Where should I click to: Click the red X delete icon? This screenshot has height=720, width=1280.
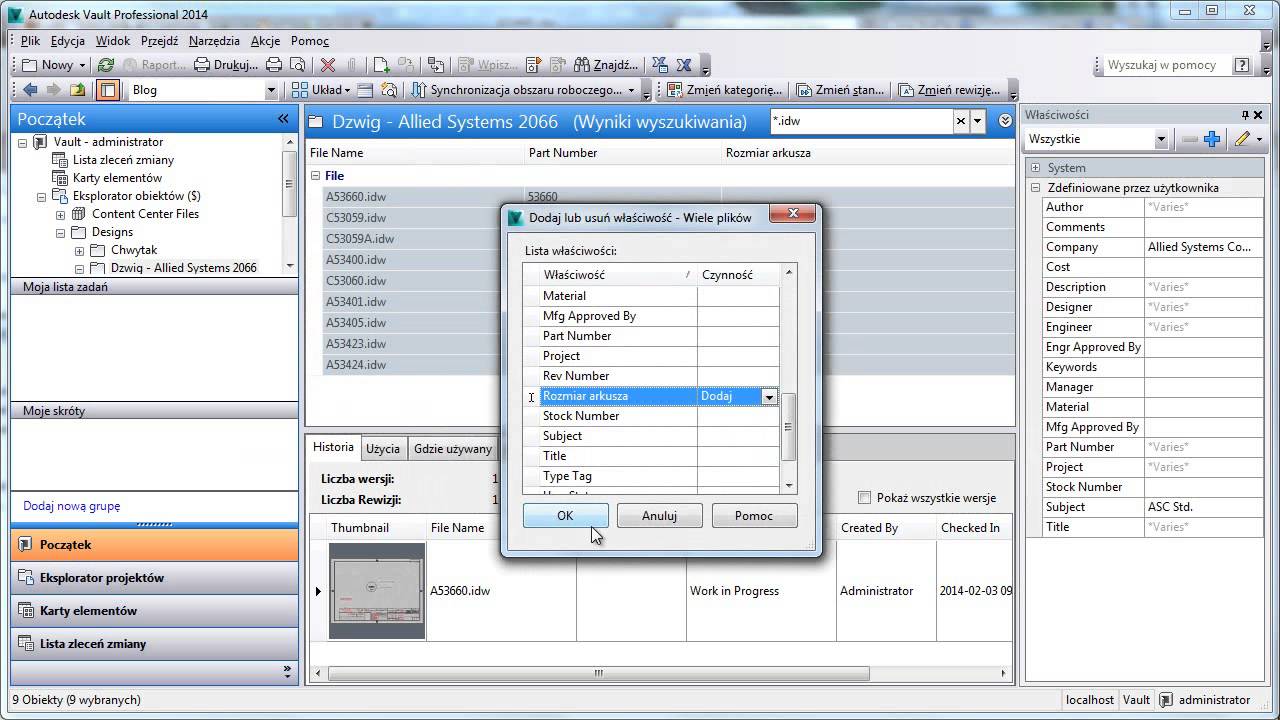click(328, 65)
